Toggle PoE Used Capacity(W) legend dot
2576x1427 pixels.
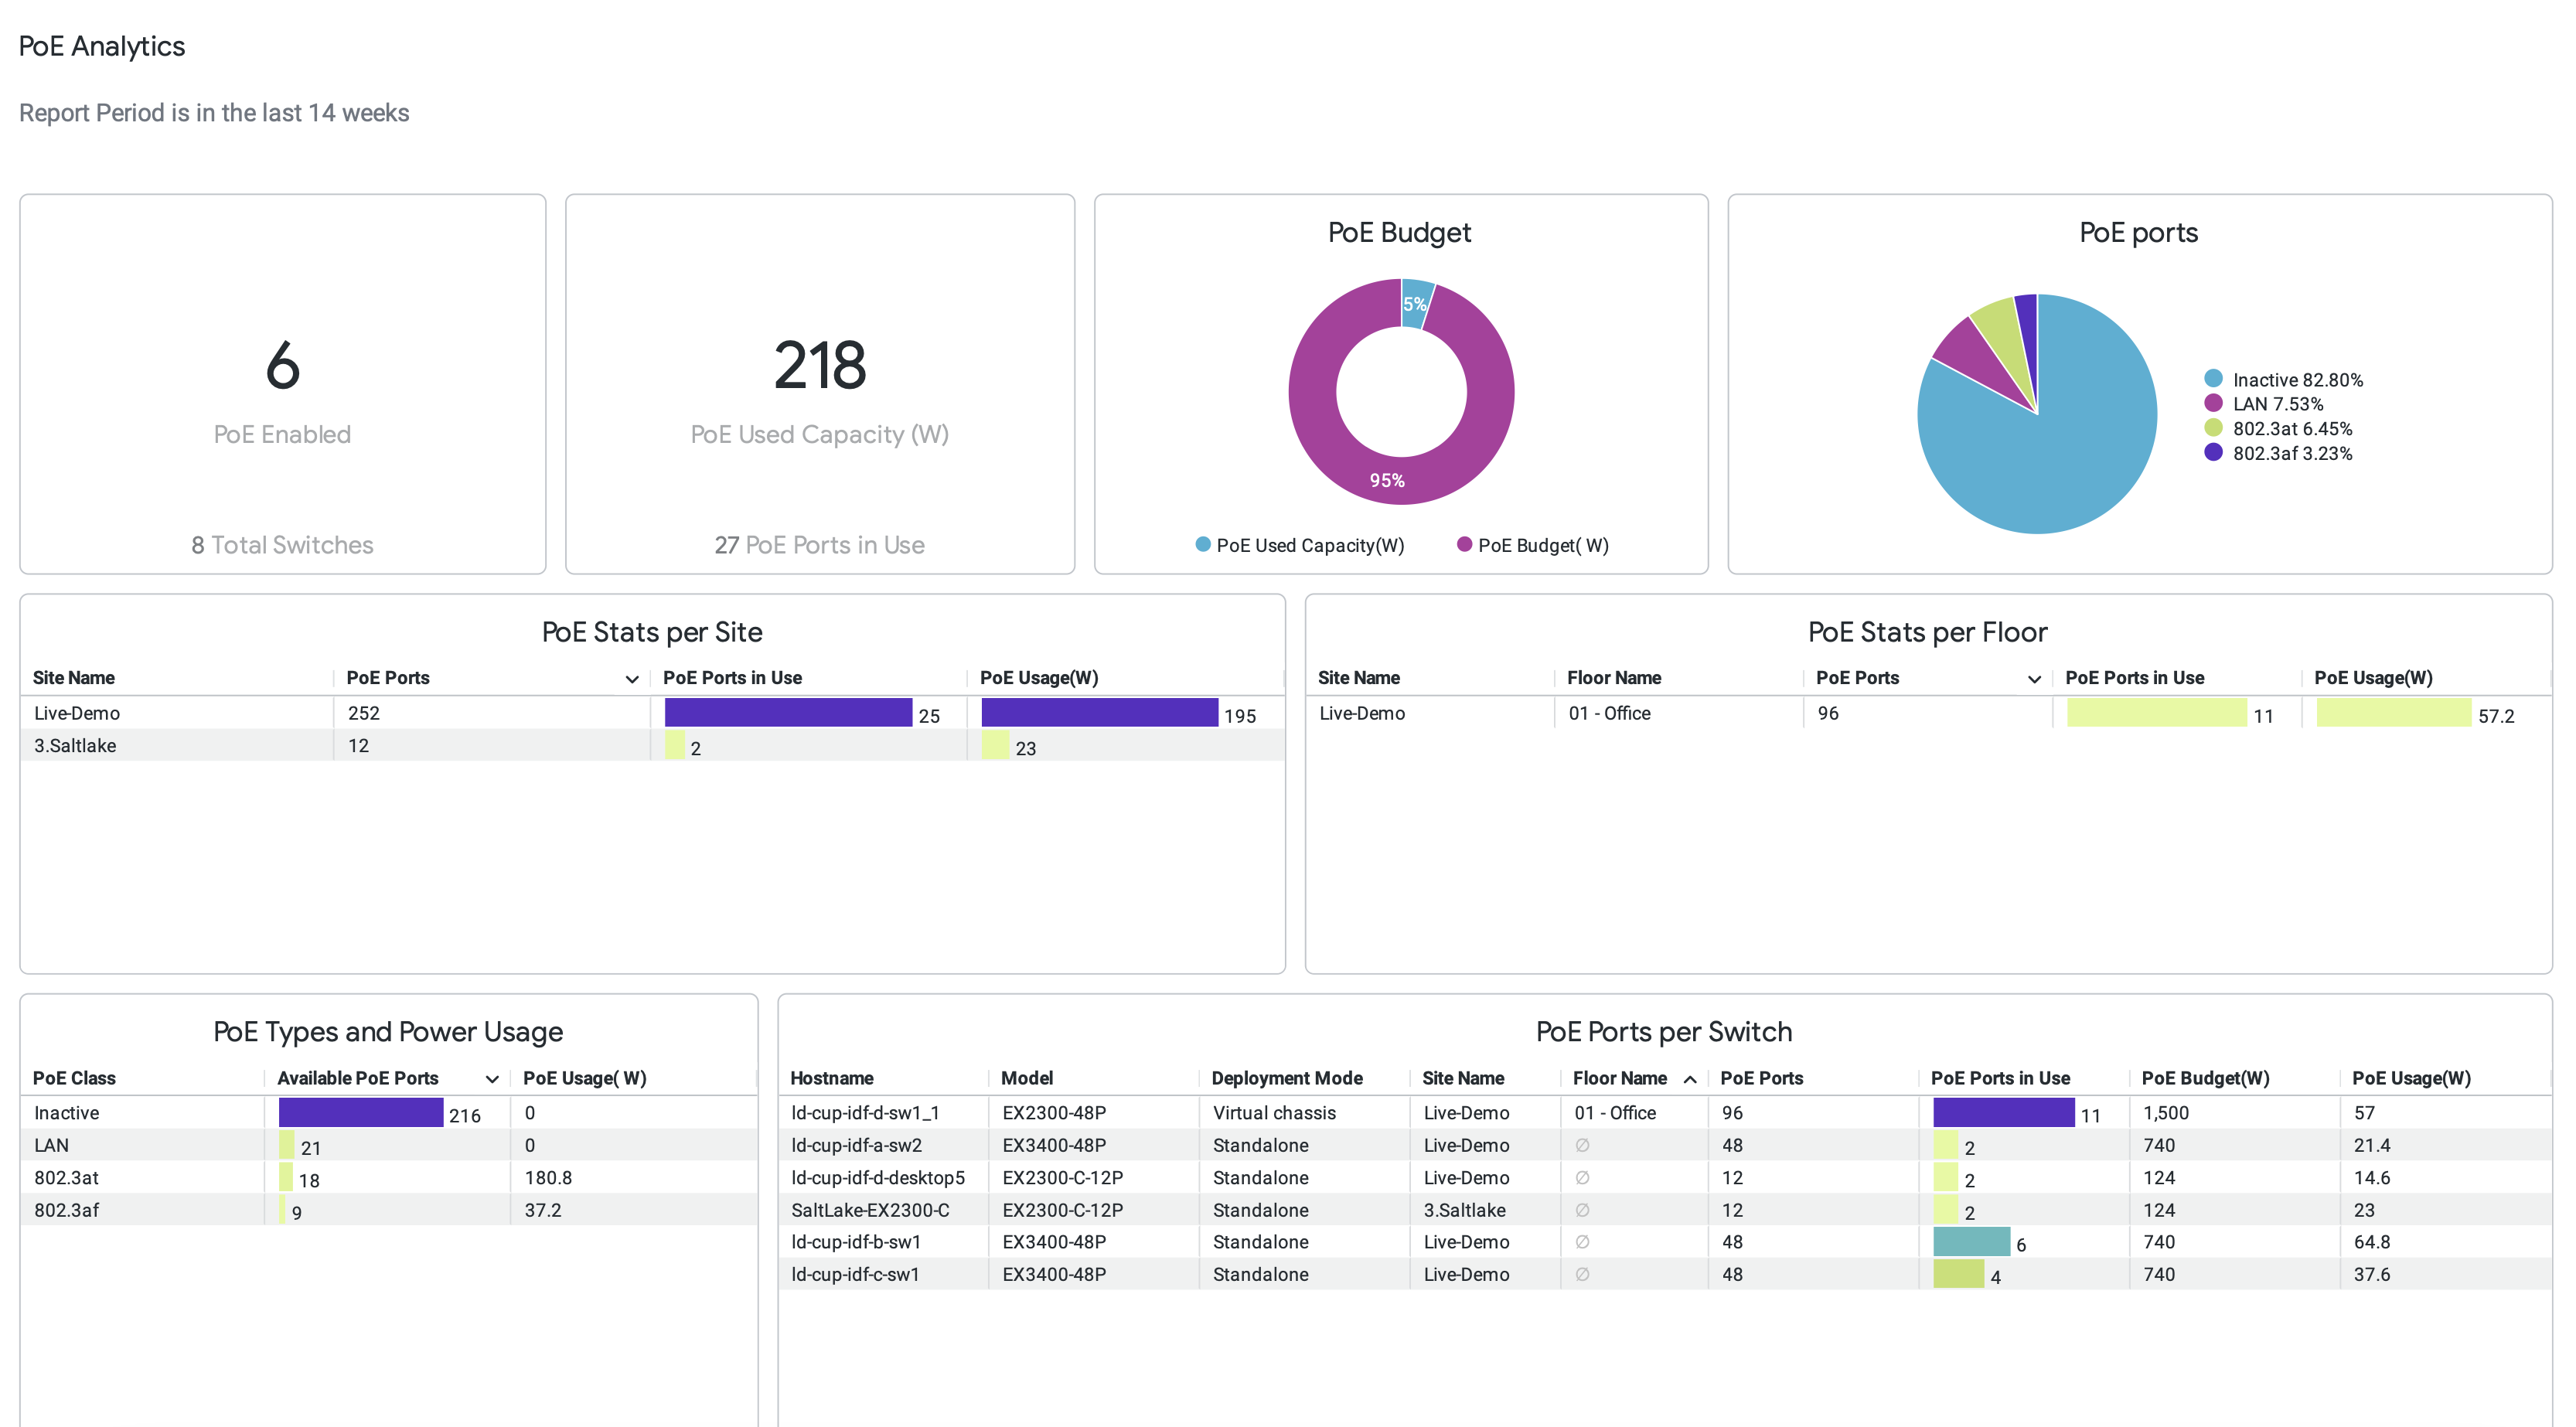click(x=1203, y=544)
